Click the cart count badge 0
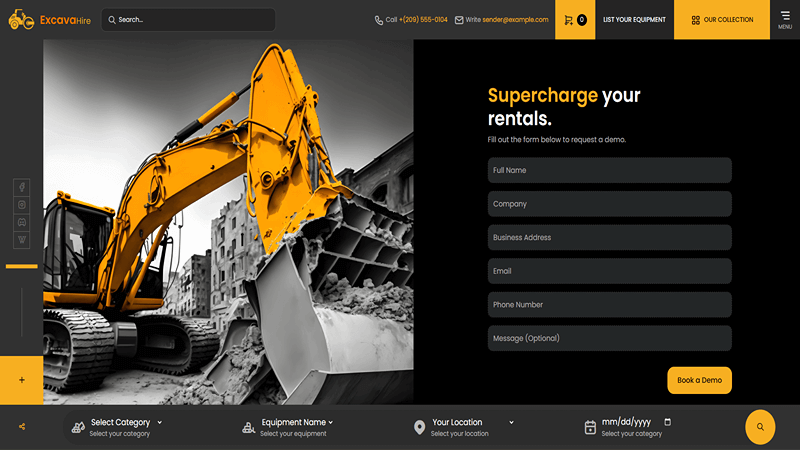 pos(582,20)
